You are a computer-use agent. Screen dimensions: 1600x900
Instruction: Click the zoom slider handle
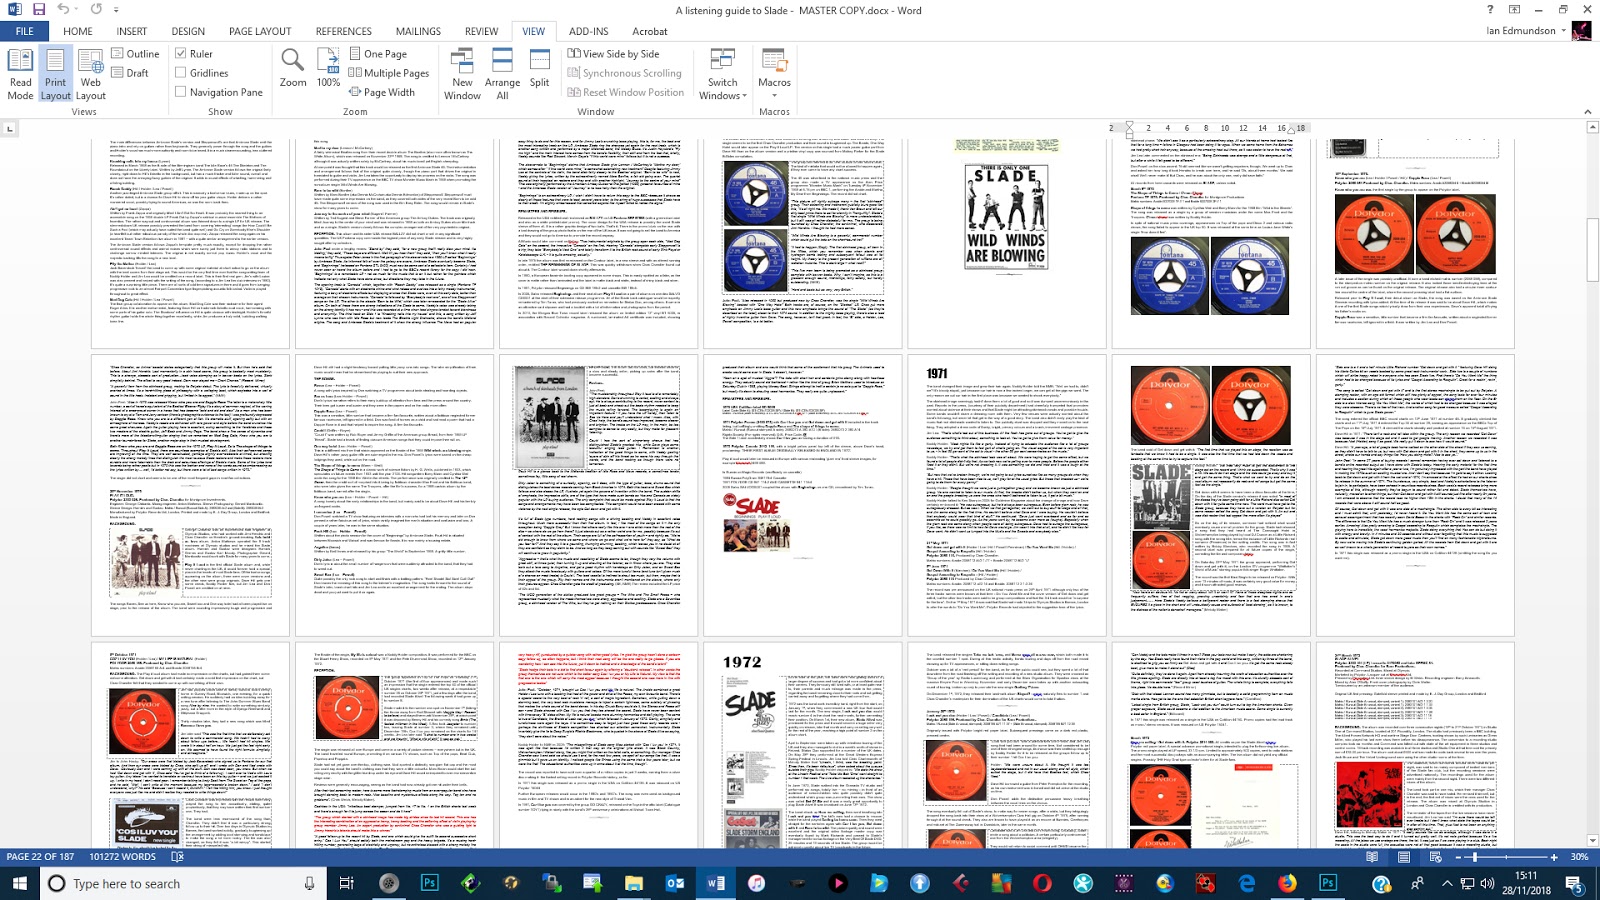pos(1475,857)
